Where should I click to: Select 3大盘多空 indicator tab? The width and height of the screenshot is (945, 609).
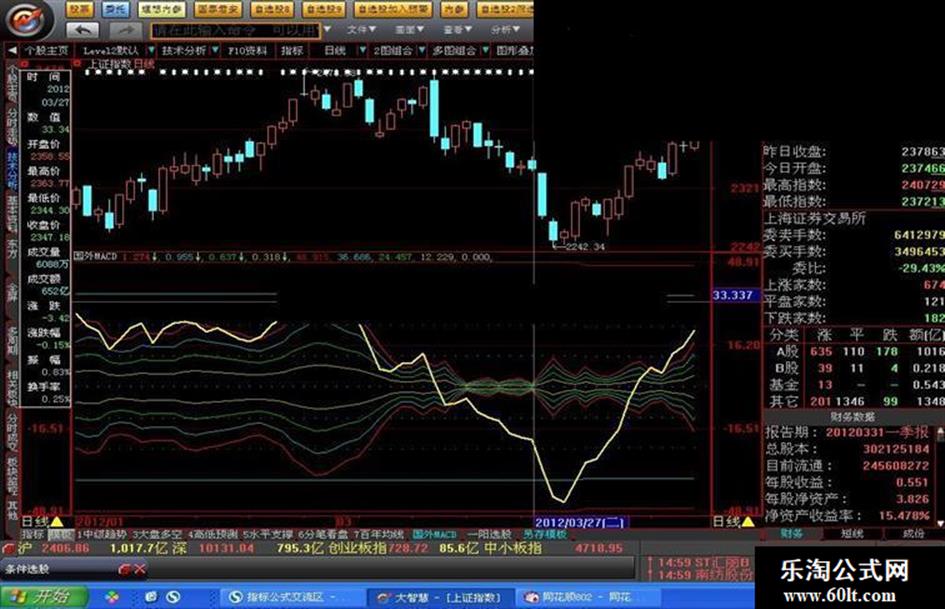point(158,534)
